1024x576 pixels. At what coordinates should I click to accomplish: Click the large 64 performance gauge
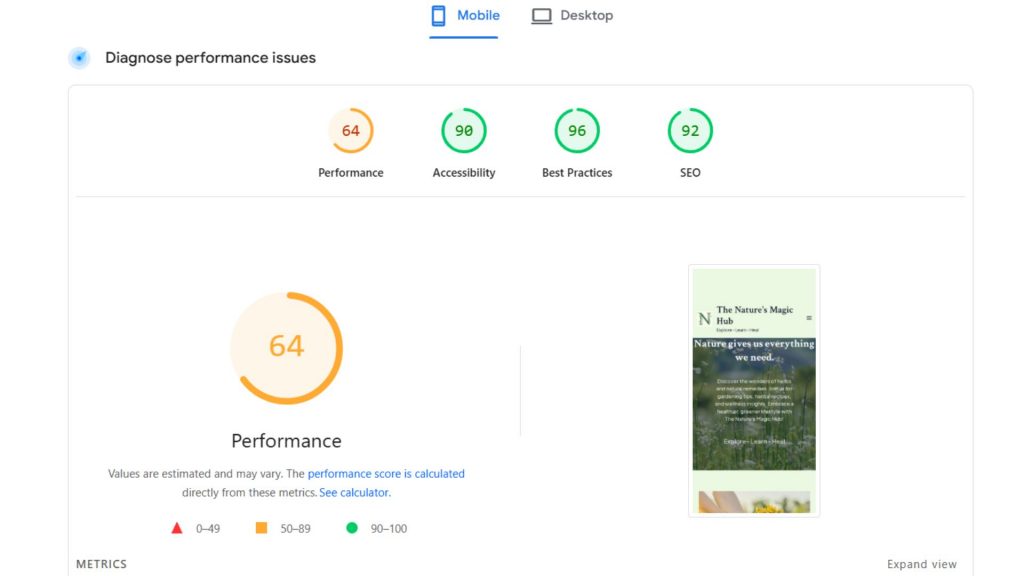coord(286,347)
